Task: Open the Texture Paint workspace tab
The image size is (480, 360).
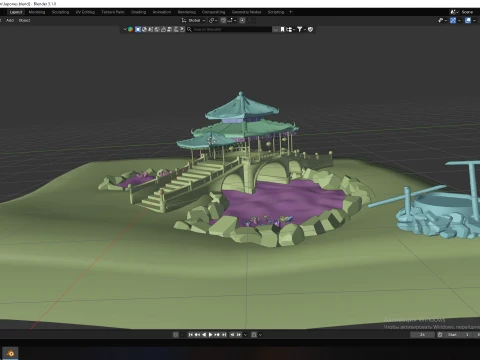Action: (113, 12)
